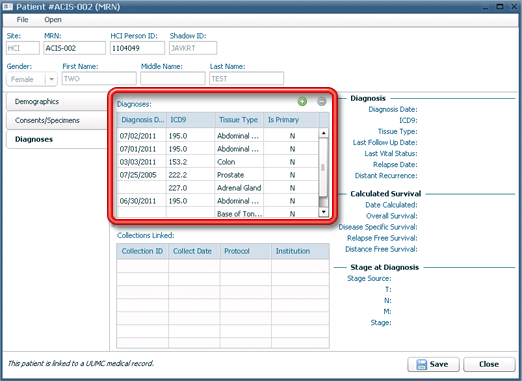This screenshot has height=381, width=522.
Task: Select diagnosis row dated 07/01/2011
Action: tap(217, 149)
